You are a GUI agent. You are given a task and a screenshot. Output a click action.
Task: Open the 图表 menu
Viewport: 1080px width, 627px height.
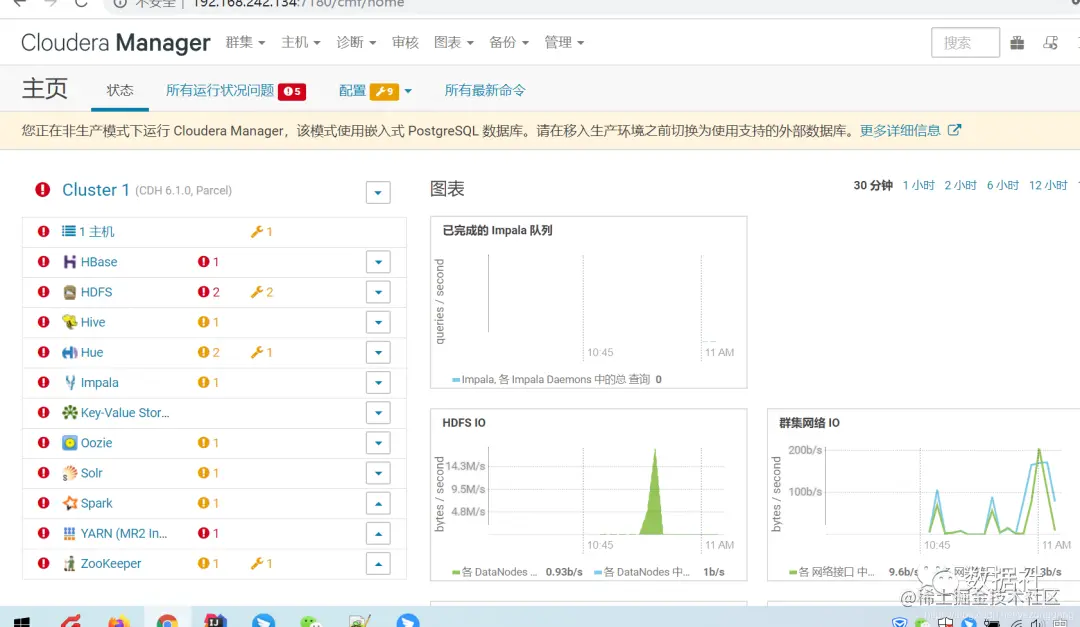[x=454, y=43]
